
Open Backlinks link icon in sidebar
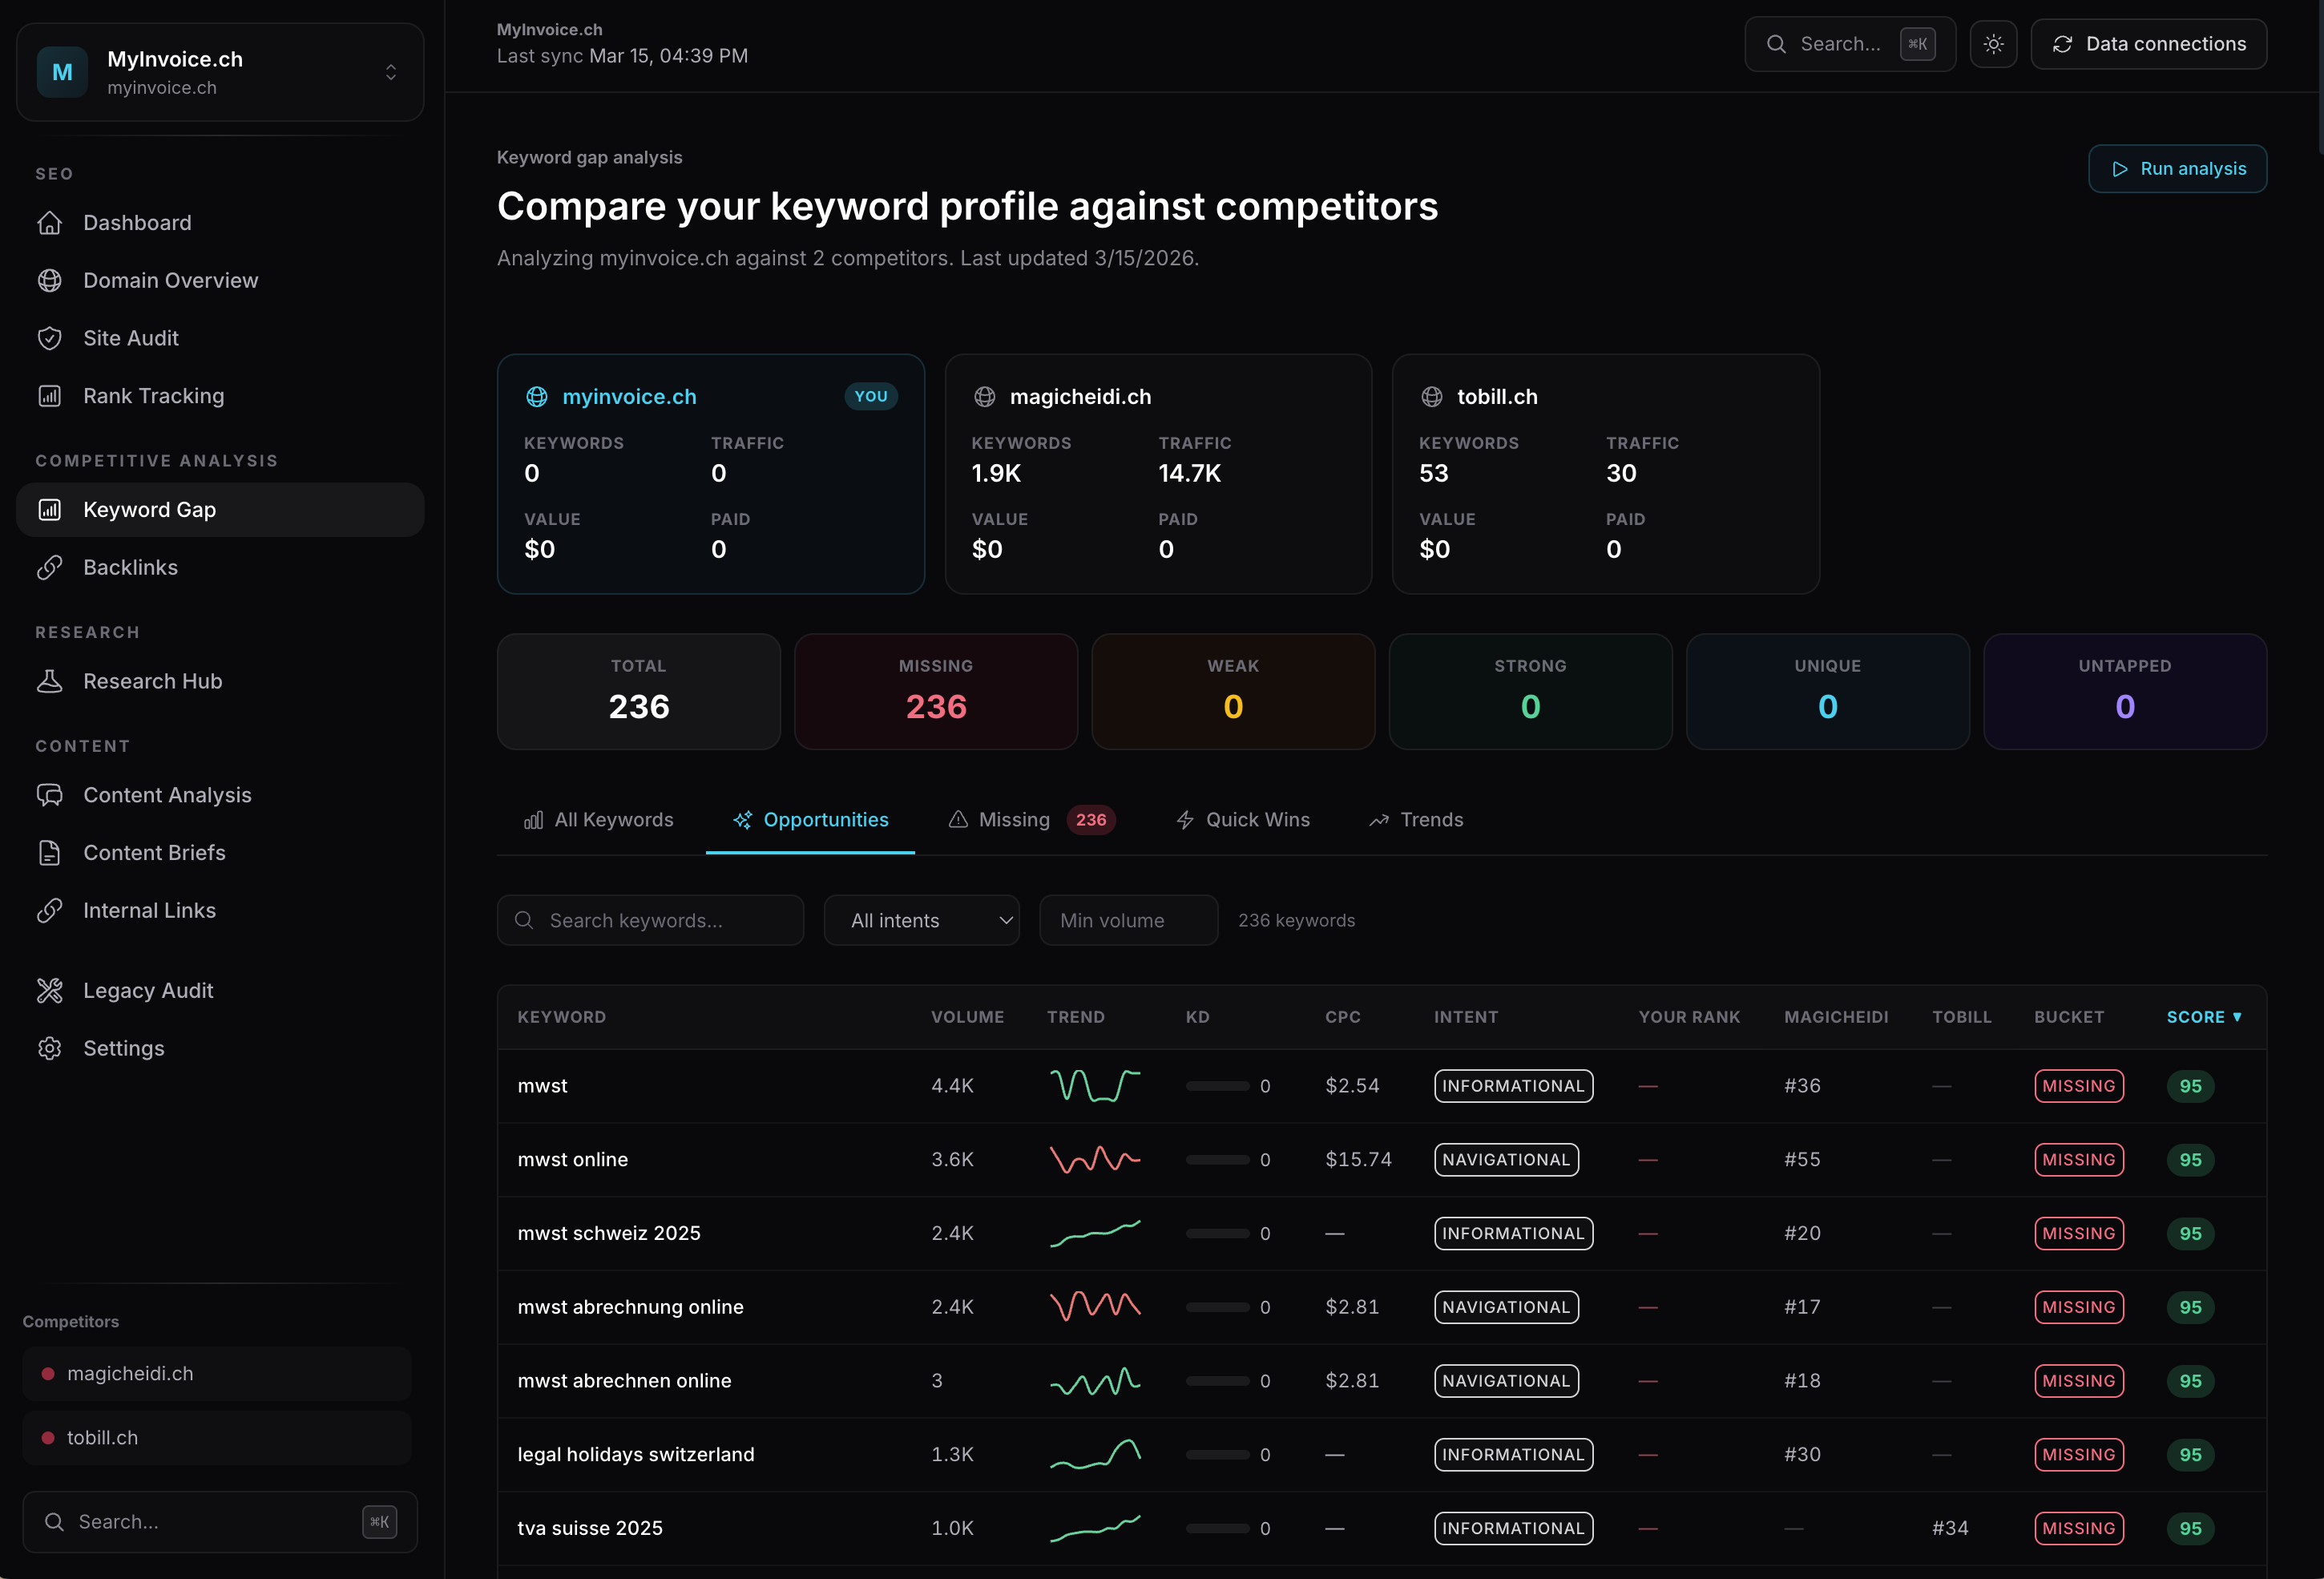click(50, 568)
